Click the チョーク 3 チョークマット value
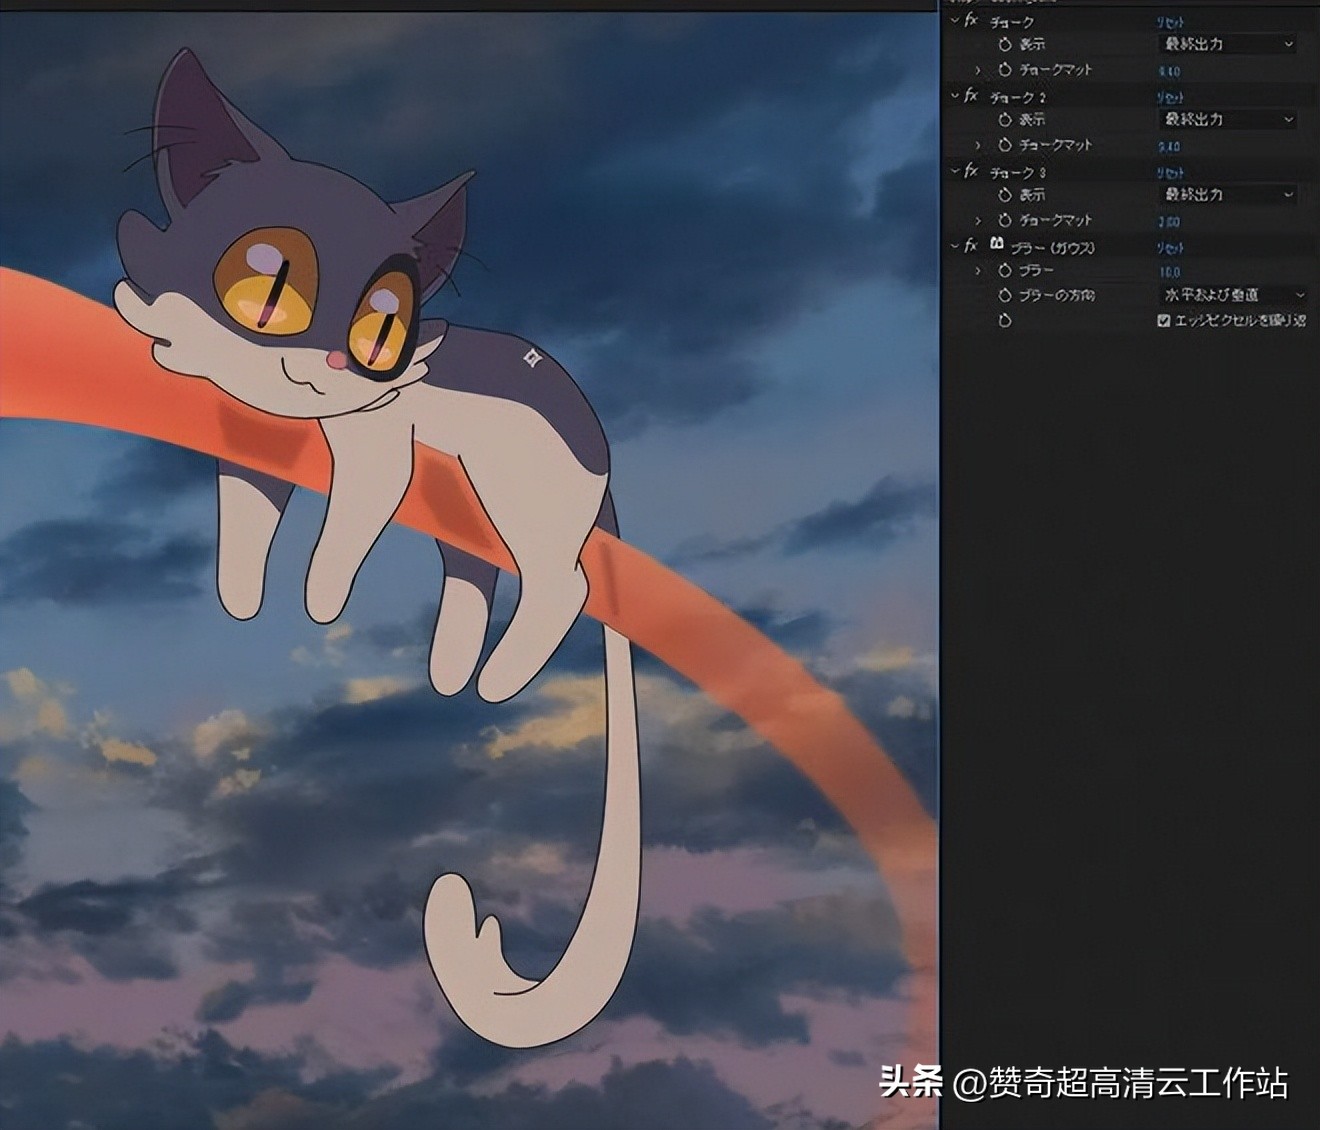Image resolution: width=1320 pixels, height=1130 pixels. (x=1169, y=221)
